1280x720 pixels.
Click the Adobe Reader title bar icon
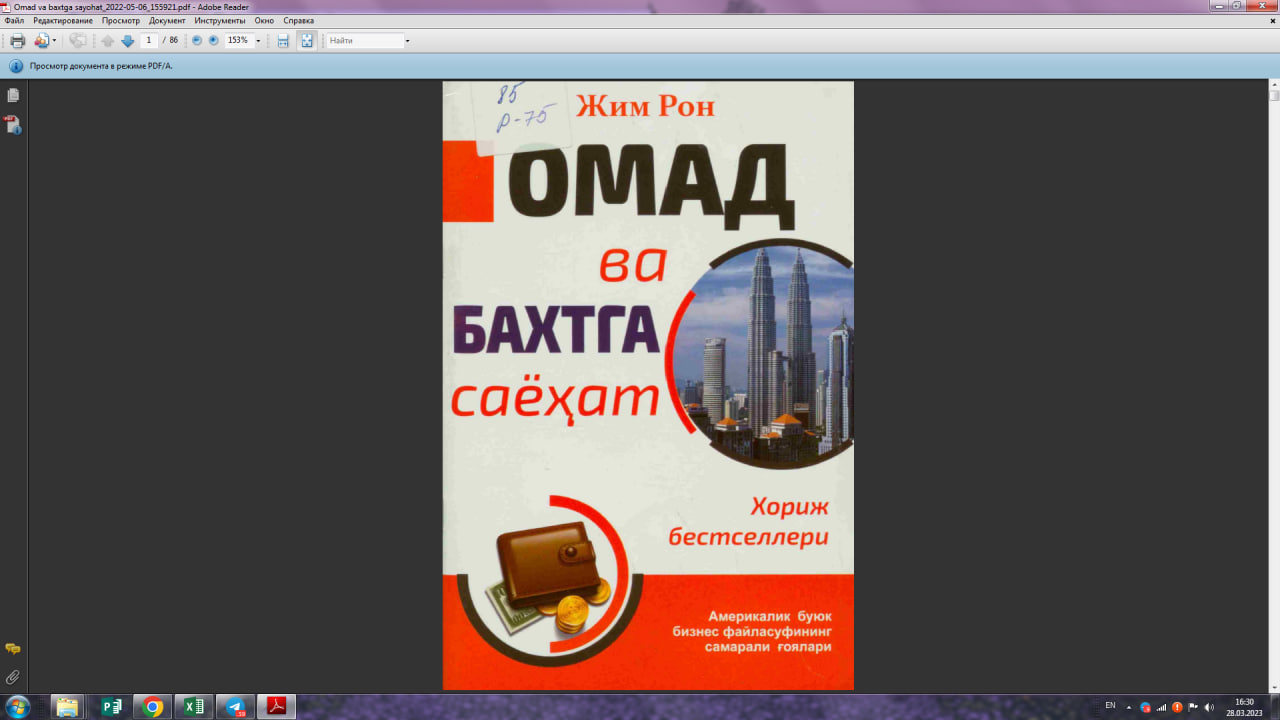[x=7, y=6]
